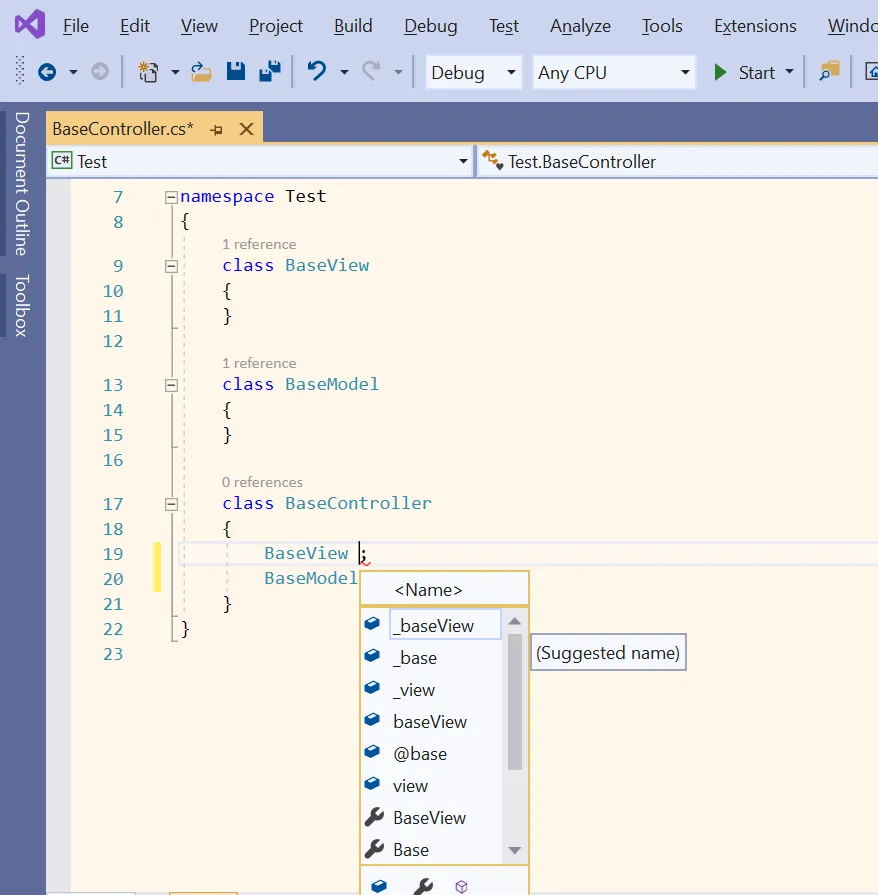Image resolution: width=878 pixels, height=895 pixels.
Task: Click the New Project icon
Action: pyautogui.click(x=149, y=72)
